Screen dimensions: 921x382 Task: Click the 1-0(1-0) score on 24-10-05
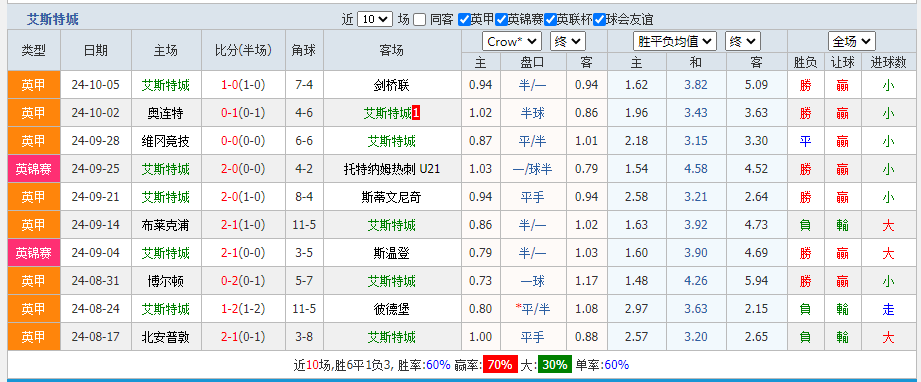pos(243,85)
